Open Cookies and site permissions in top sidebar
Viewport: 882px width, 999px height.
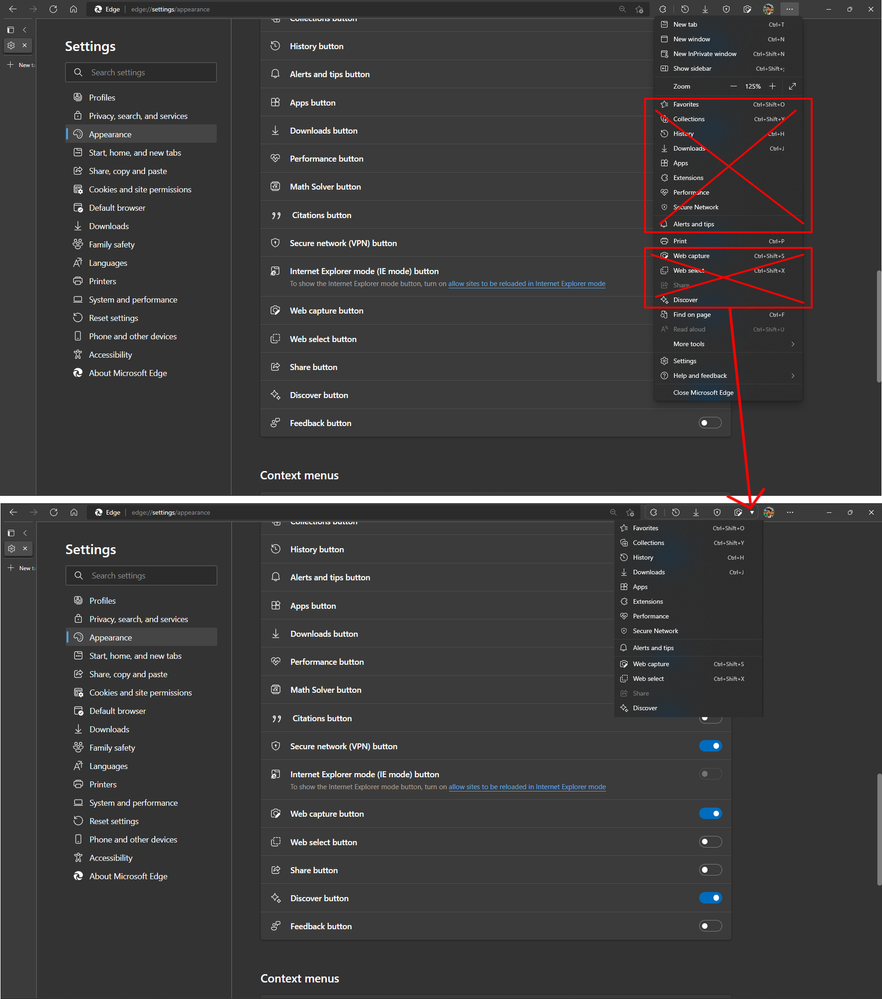click(x=141, y=189)
